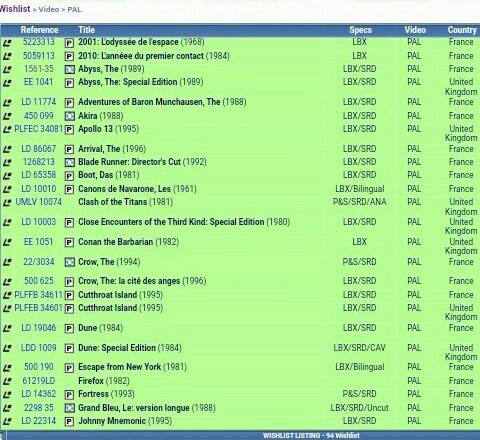This screenshot has height=440, width=480.
Task: Sort the list by Title header
Action: click(x=86, y=30)
